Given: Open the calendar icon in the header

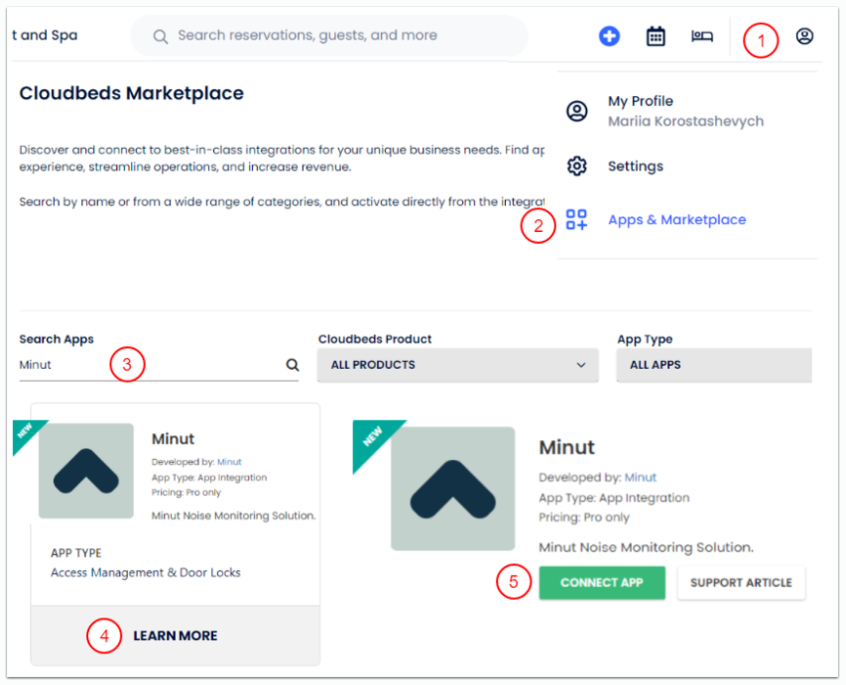Looking at the screenshot, I should [x=655, y=36].
